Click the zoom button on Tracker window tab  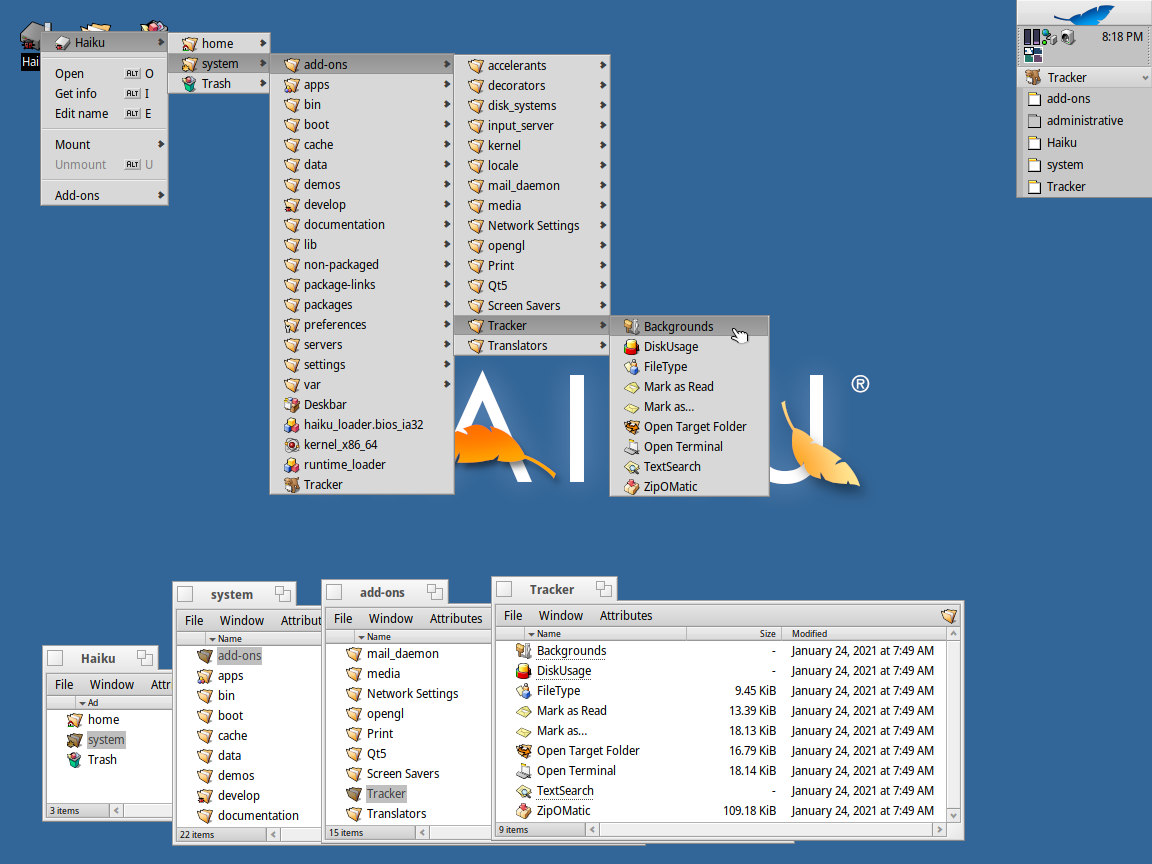604,588
